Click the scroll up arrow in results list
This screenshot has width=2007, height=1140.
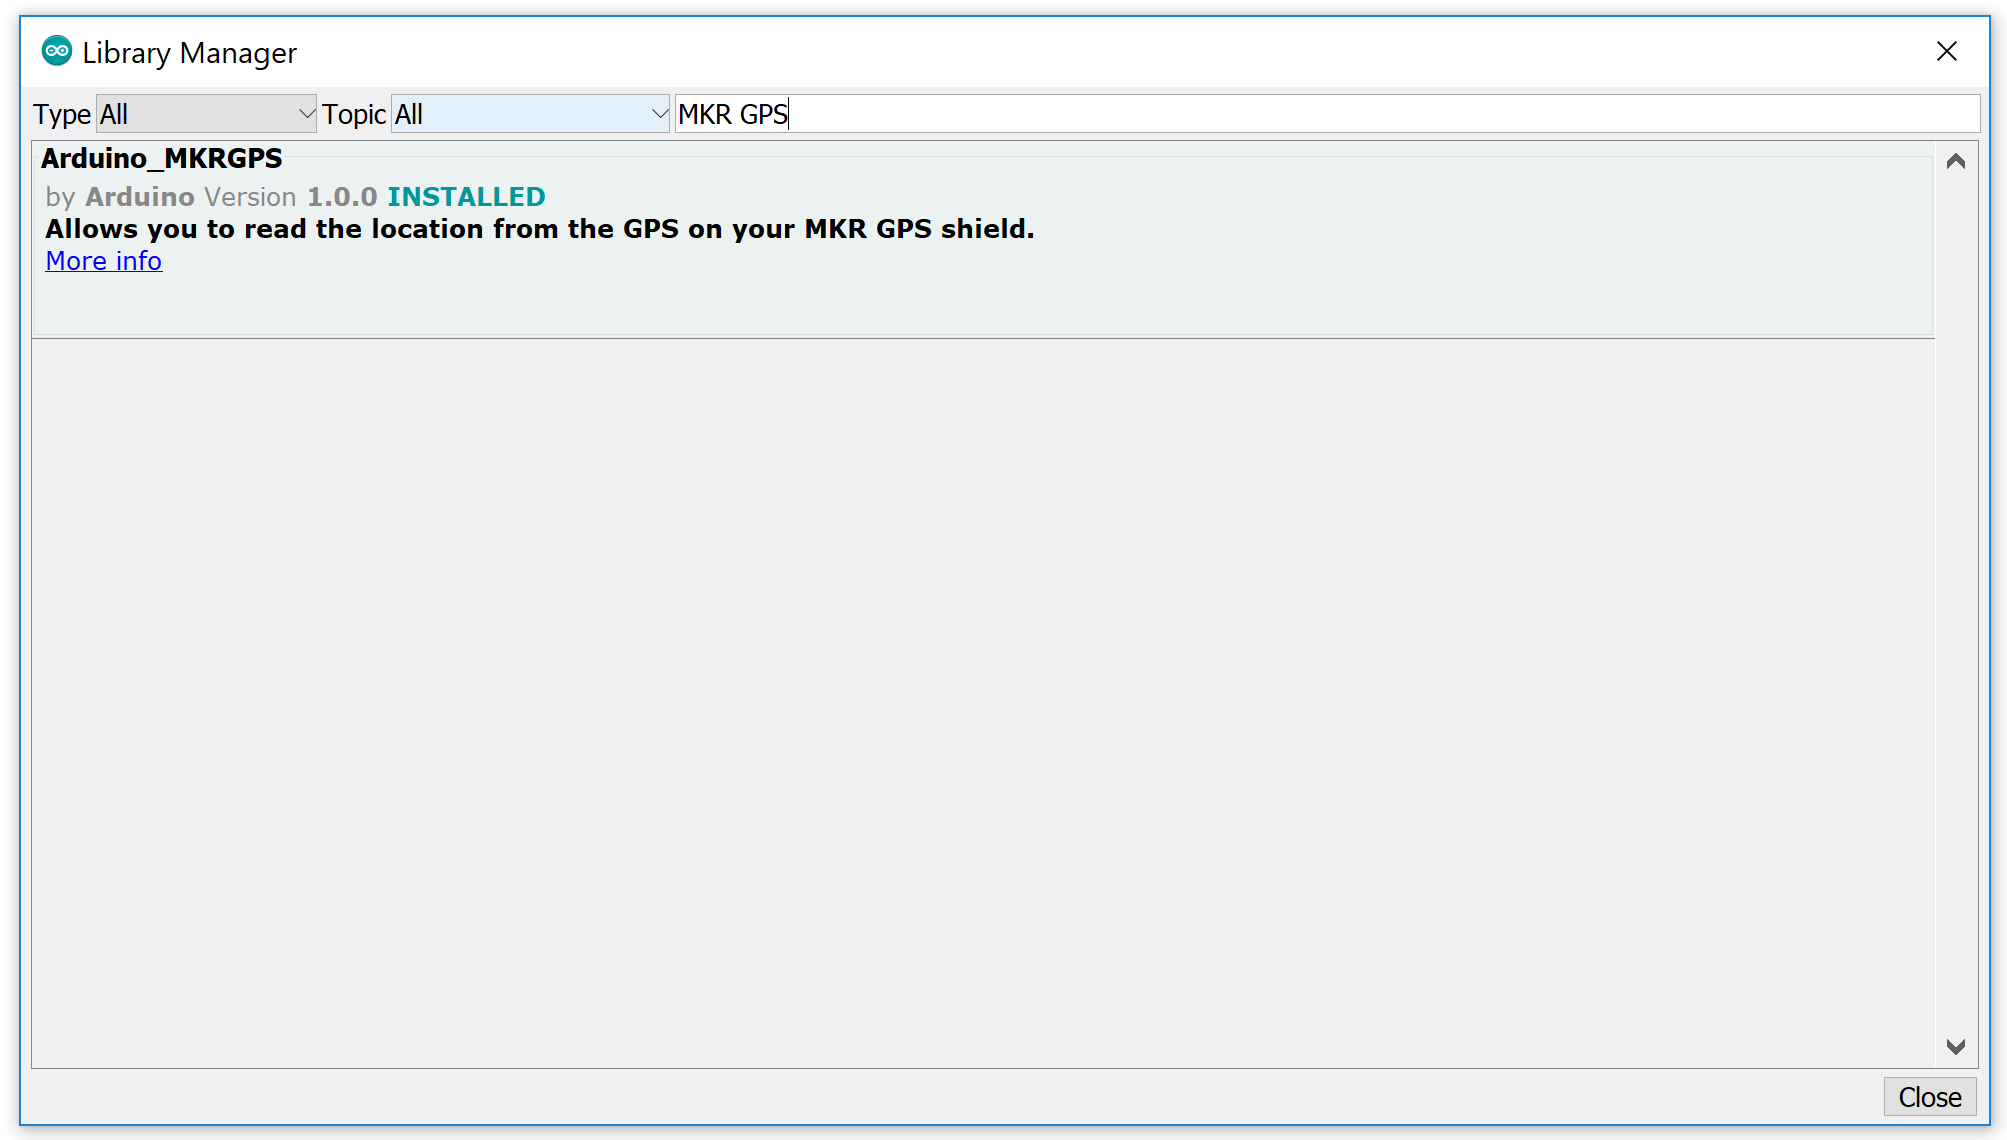click(1956, 161)
